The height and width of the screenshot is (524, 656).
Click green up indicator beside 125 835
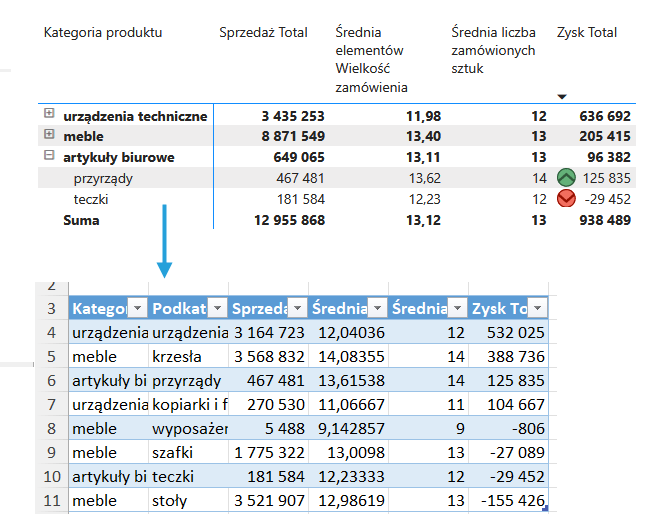(566, 178)
